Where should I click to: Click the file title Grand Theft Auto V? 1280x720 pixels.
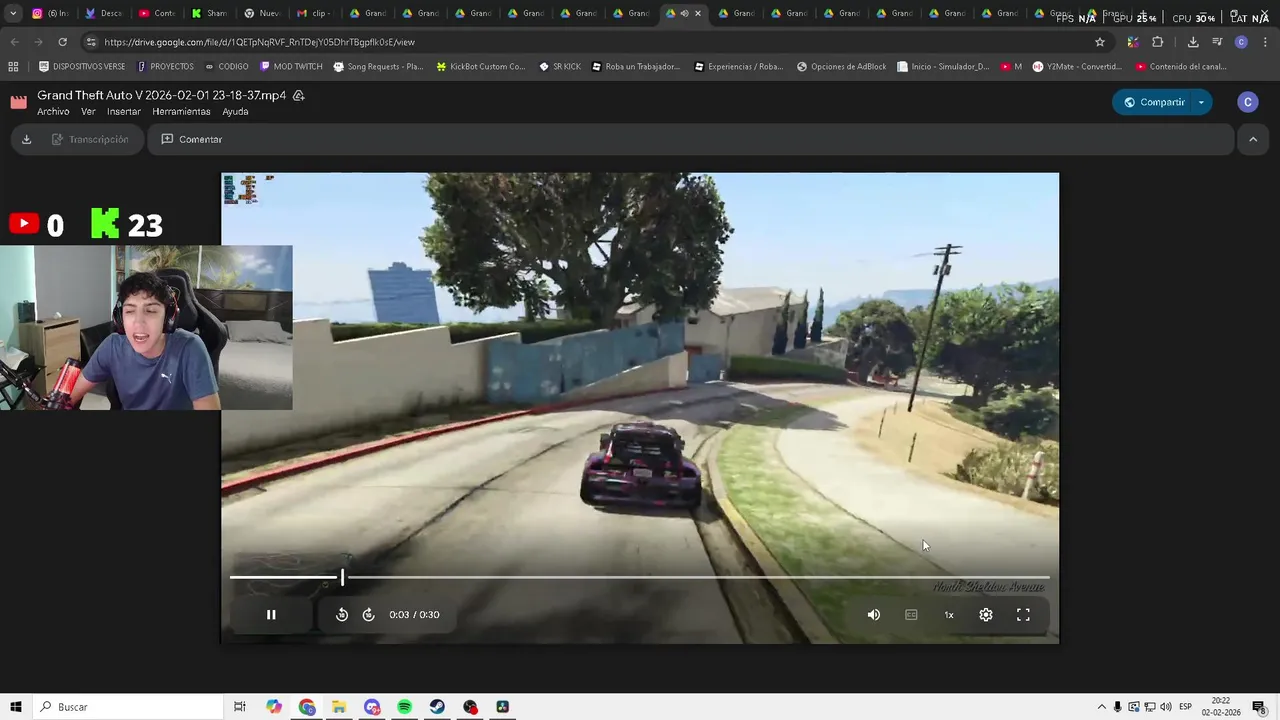161,95
